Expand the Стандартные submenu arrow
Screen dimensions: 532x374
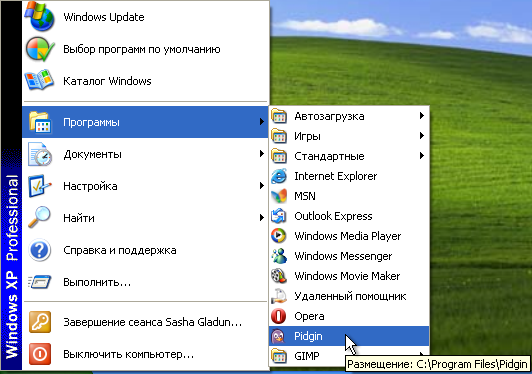pyautogui.click(x=422, y=155)
